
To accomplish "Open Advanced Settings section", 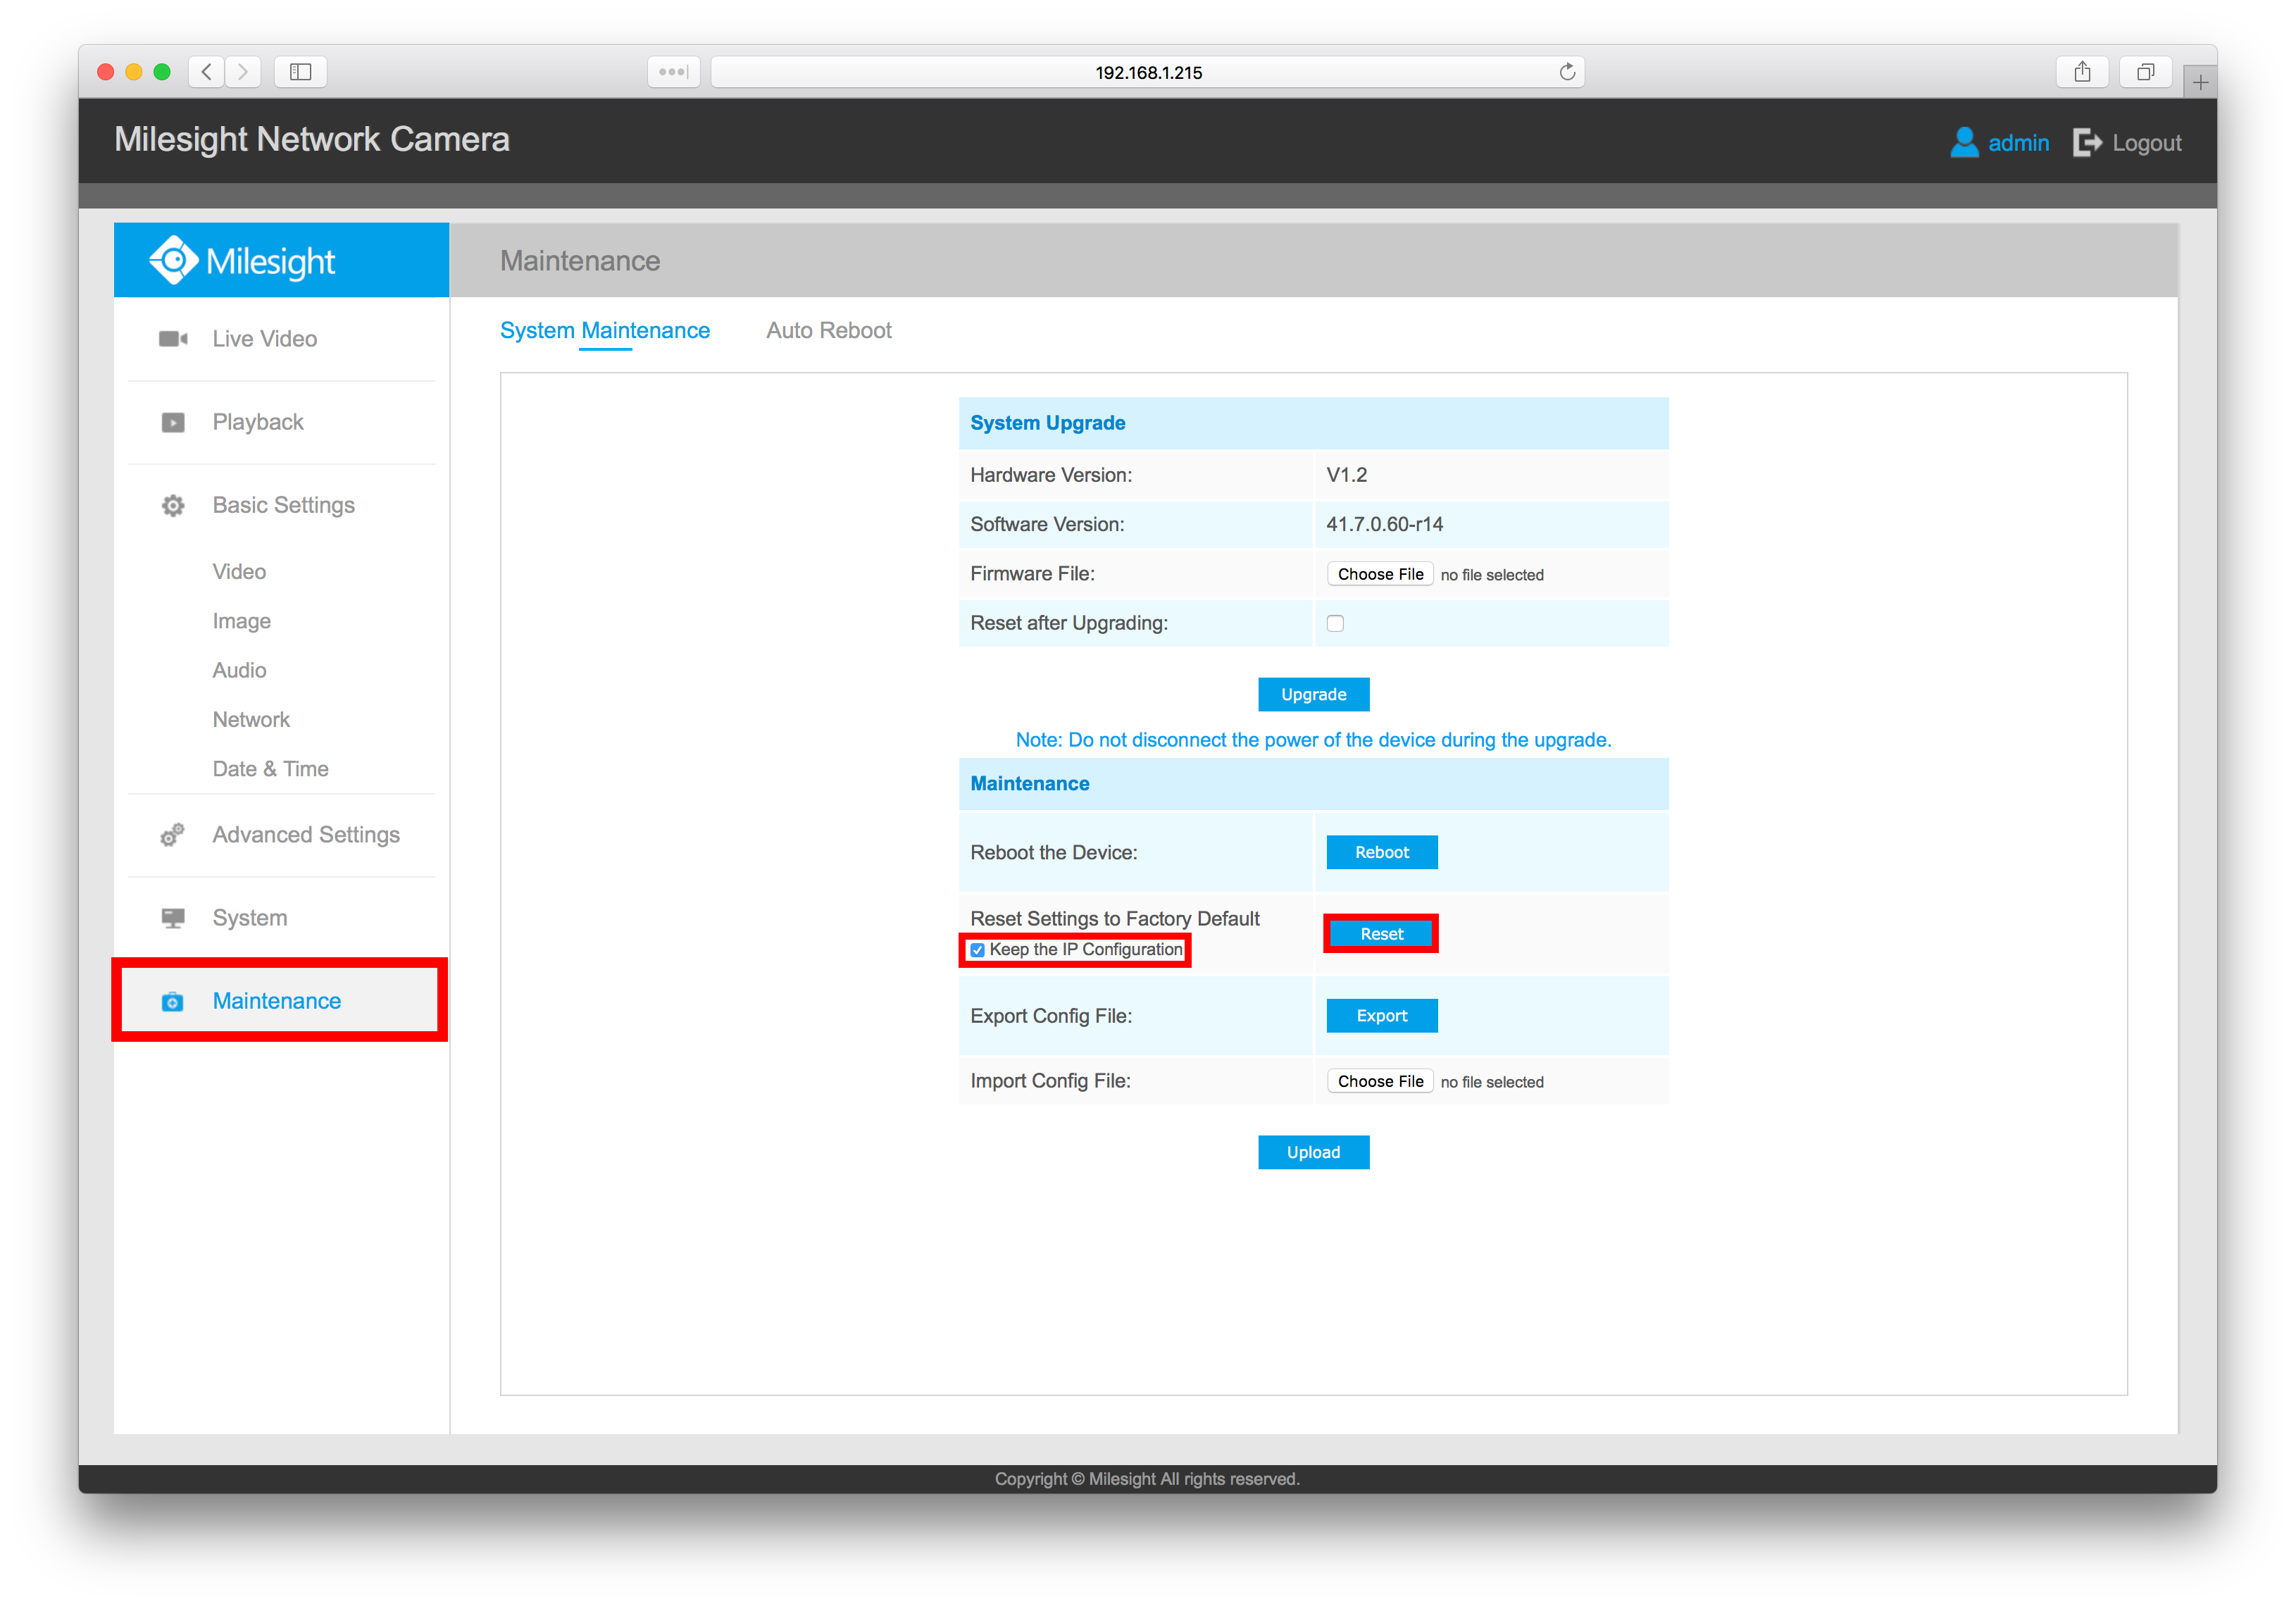I will pos(306,835).
